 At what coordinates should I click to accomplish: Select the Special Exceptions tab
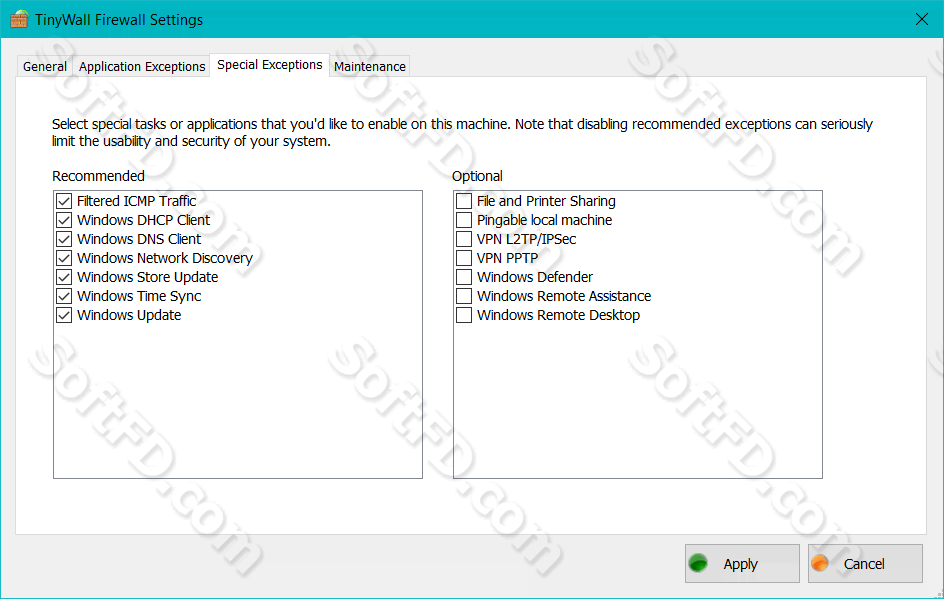(270, 65)
